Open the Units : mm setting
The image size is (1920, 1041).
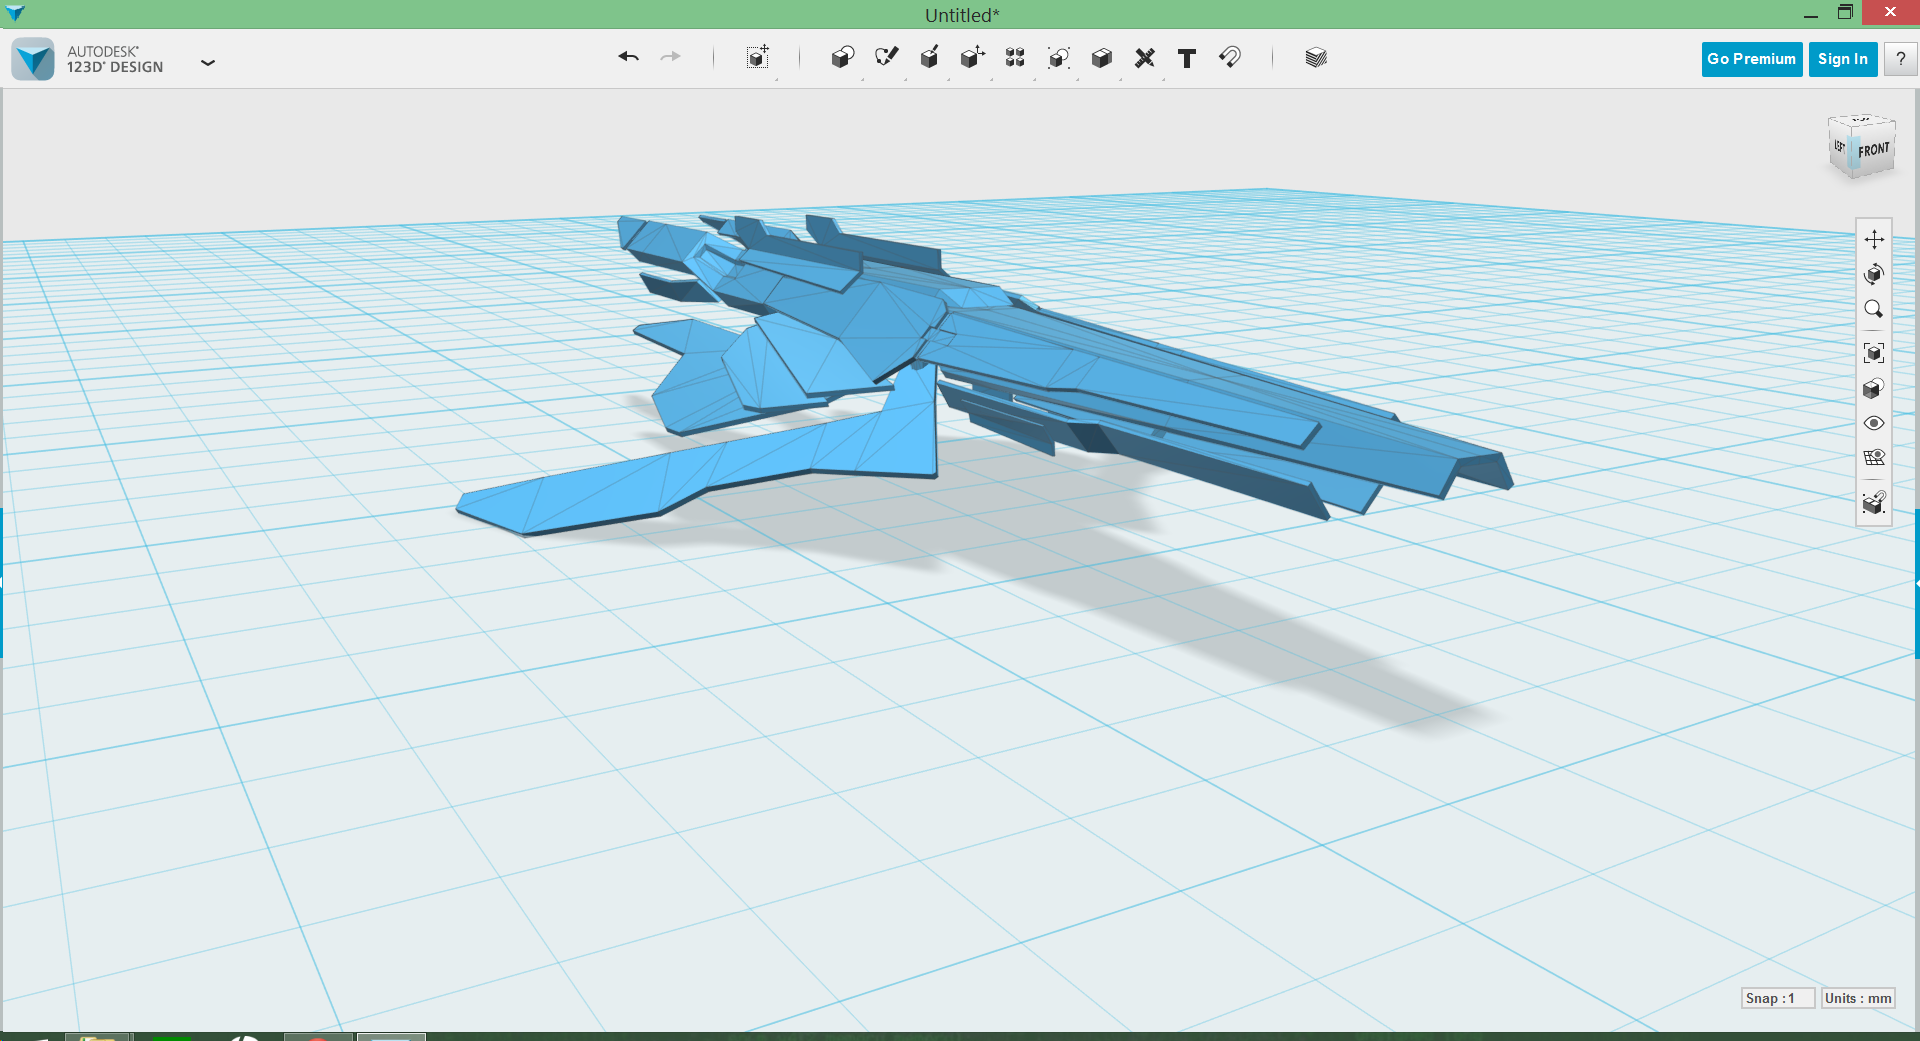click(1858, 998)
